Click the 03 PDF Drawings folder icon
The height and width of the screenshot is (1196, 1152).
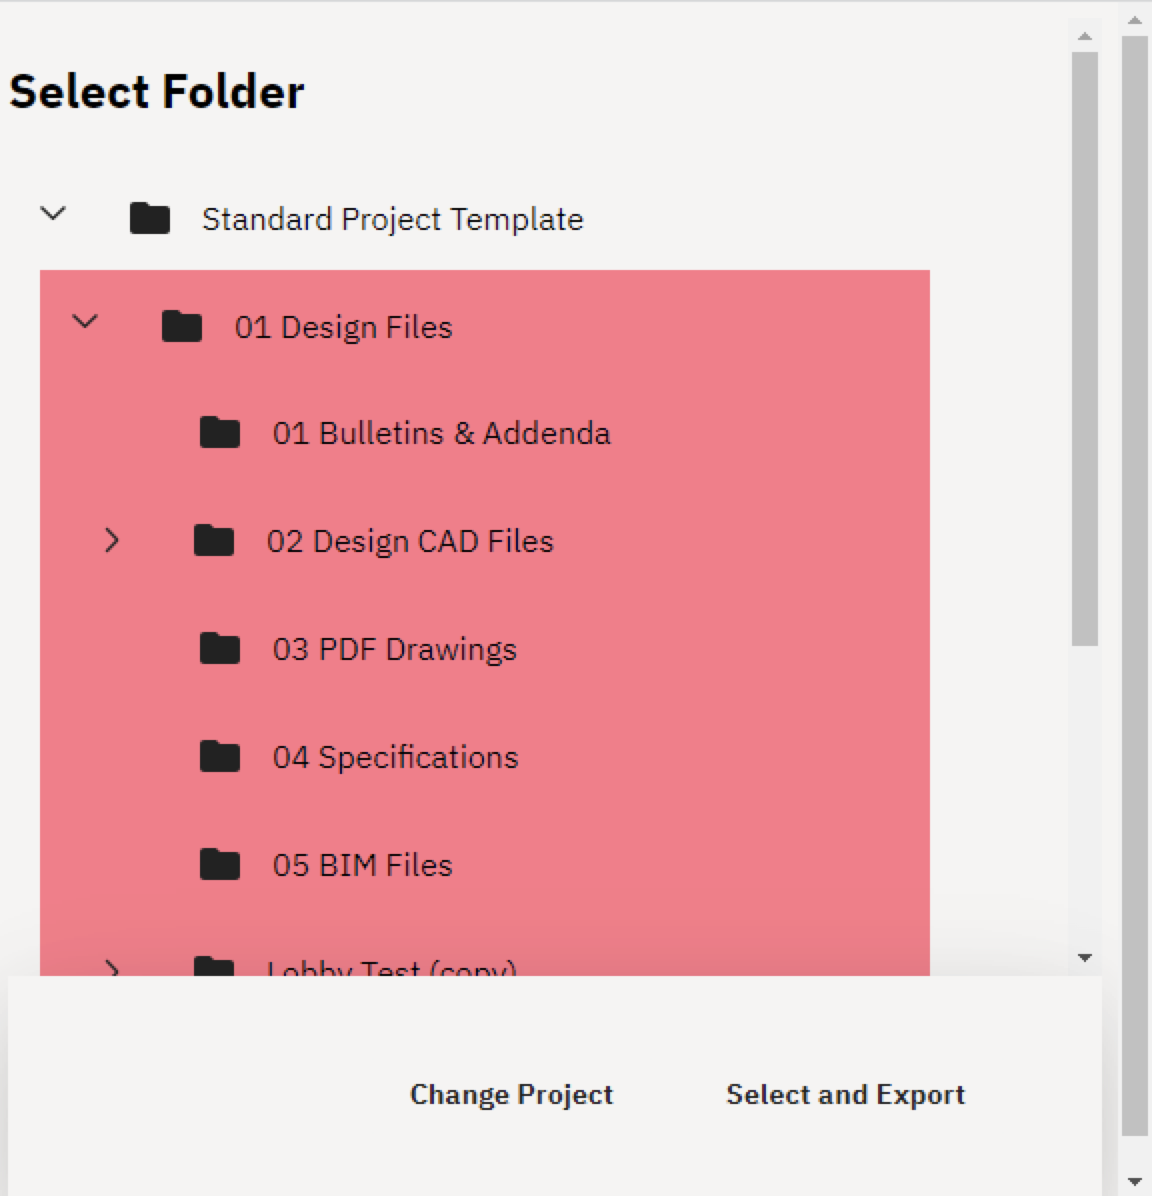pos(219,648)
